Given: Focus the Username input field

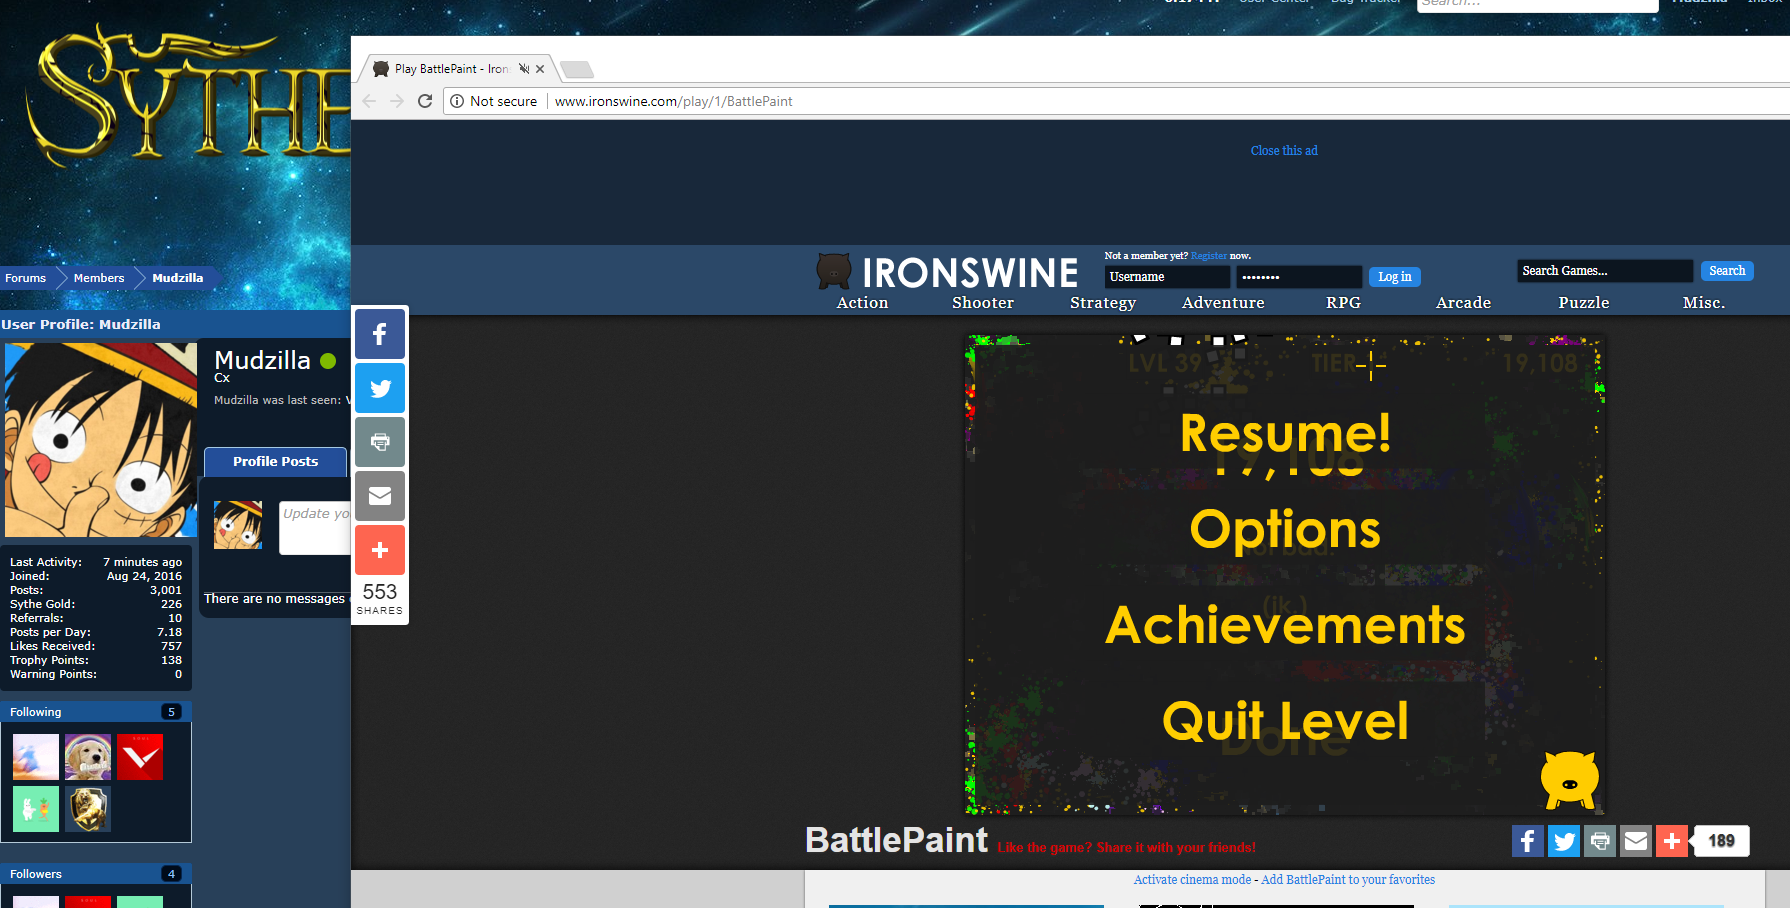Looking at the screenshot, I should coord(1167,277).
